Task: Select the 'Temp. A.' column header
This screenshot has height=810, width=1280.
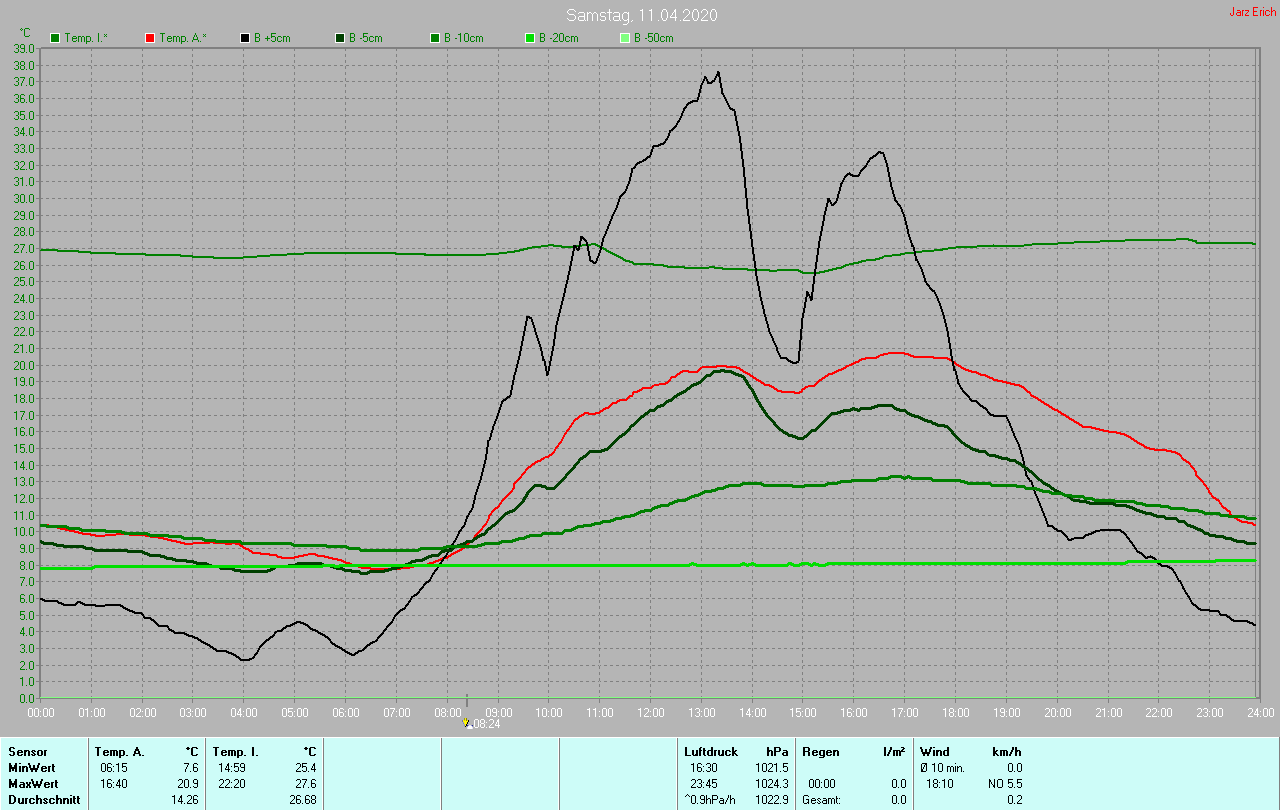Action: pos(119,751)
